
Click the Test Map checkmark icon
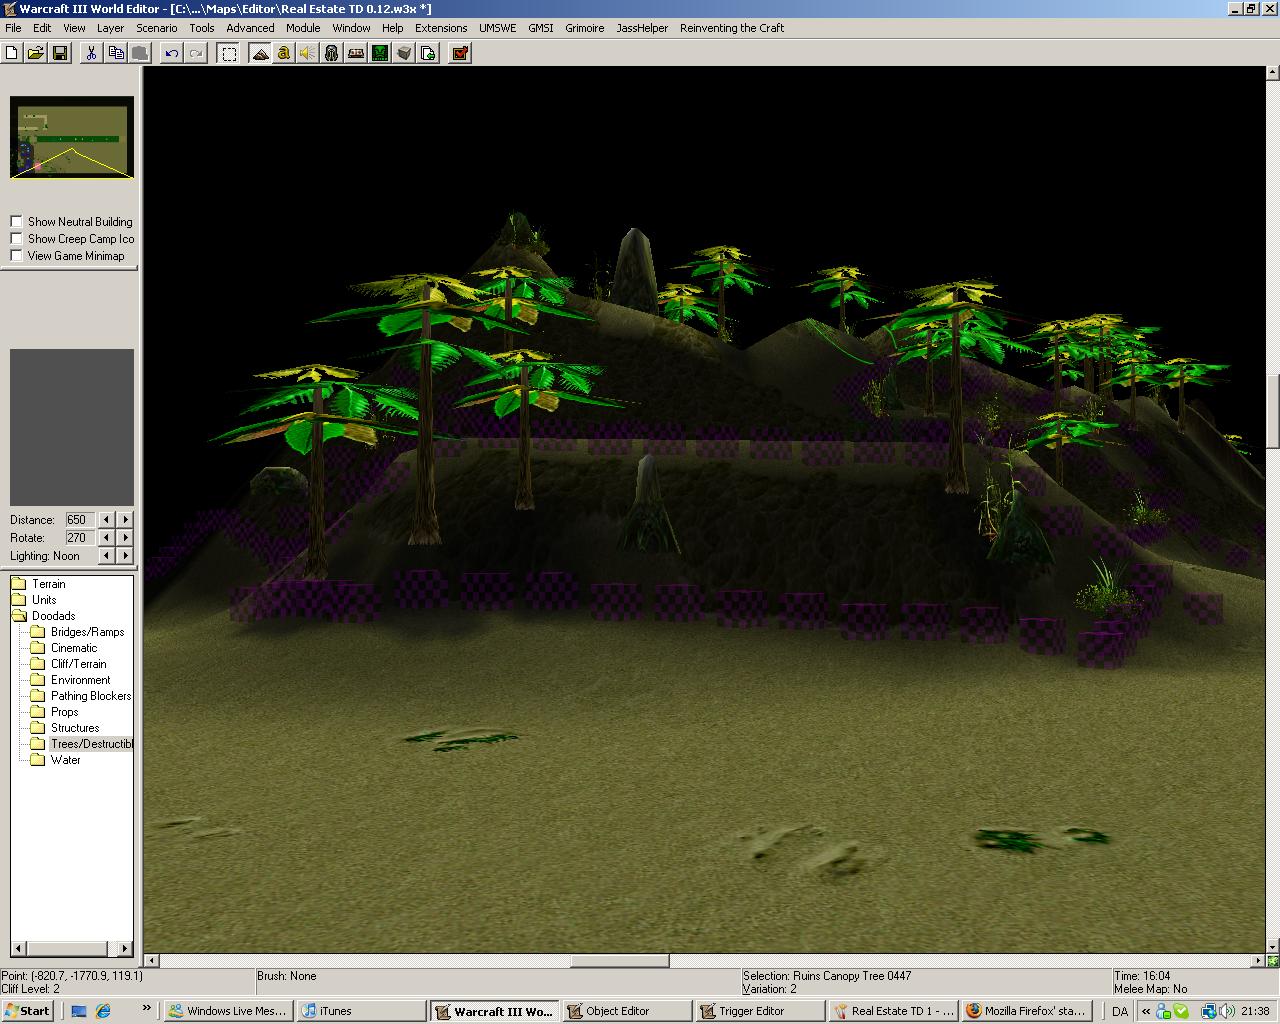(x=460, y=53)
